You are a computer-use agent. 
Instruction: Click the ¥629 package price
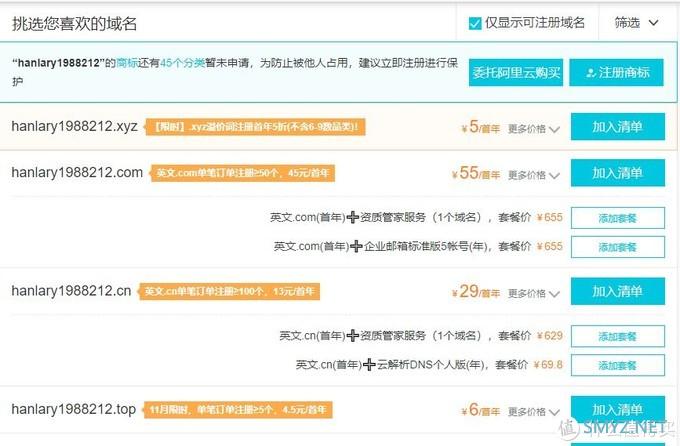[x=549, y=335]
